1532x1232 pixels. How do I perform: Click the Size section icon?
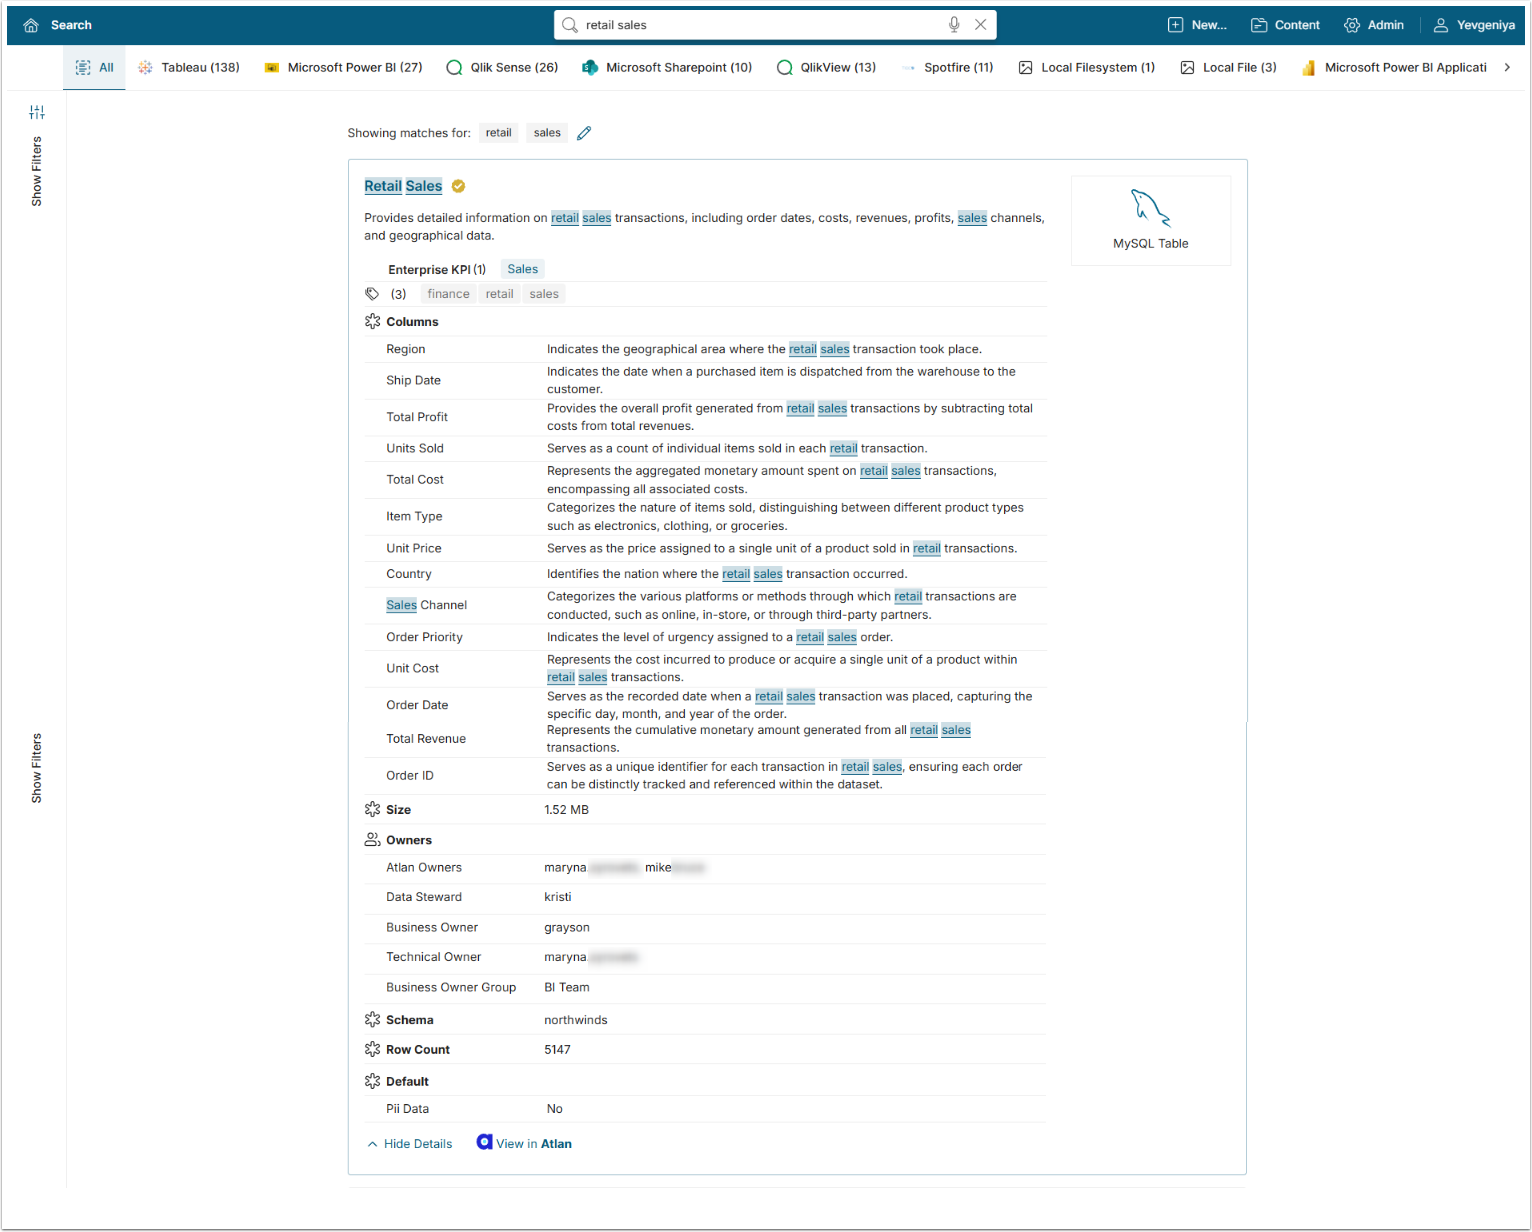pos(373,810)
